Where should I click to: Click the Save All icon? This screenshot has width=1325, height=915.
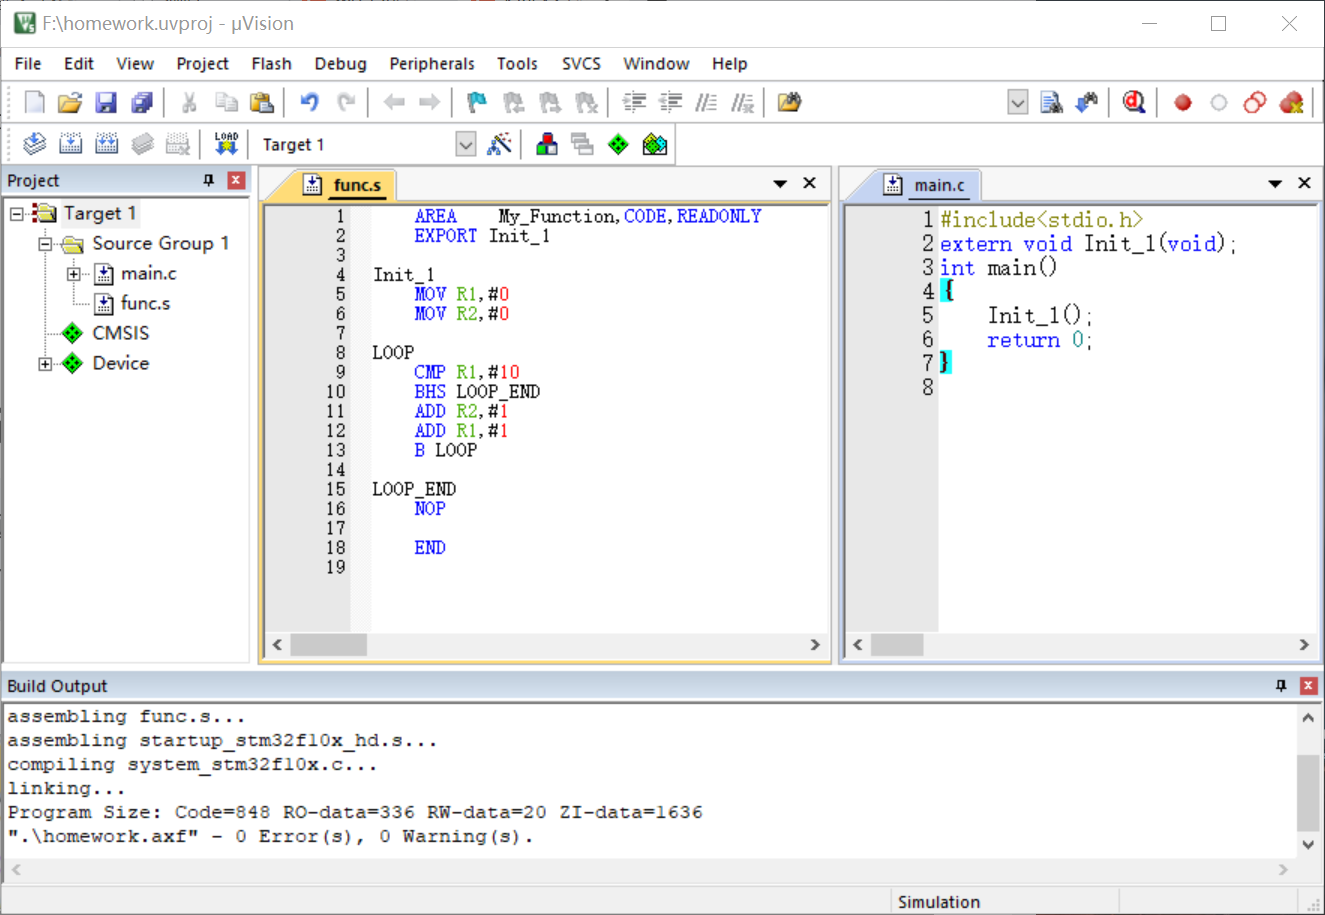[x=142, y=102]
